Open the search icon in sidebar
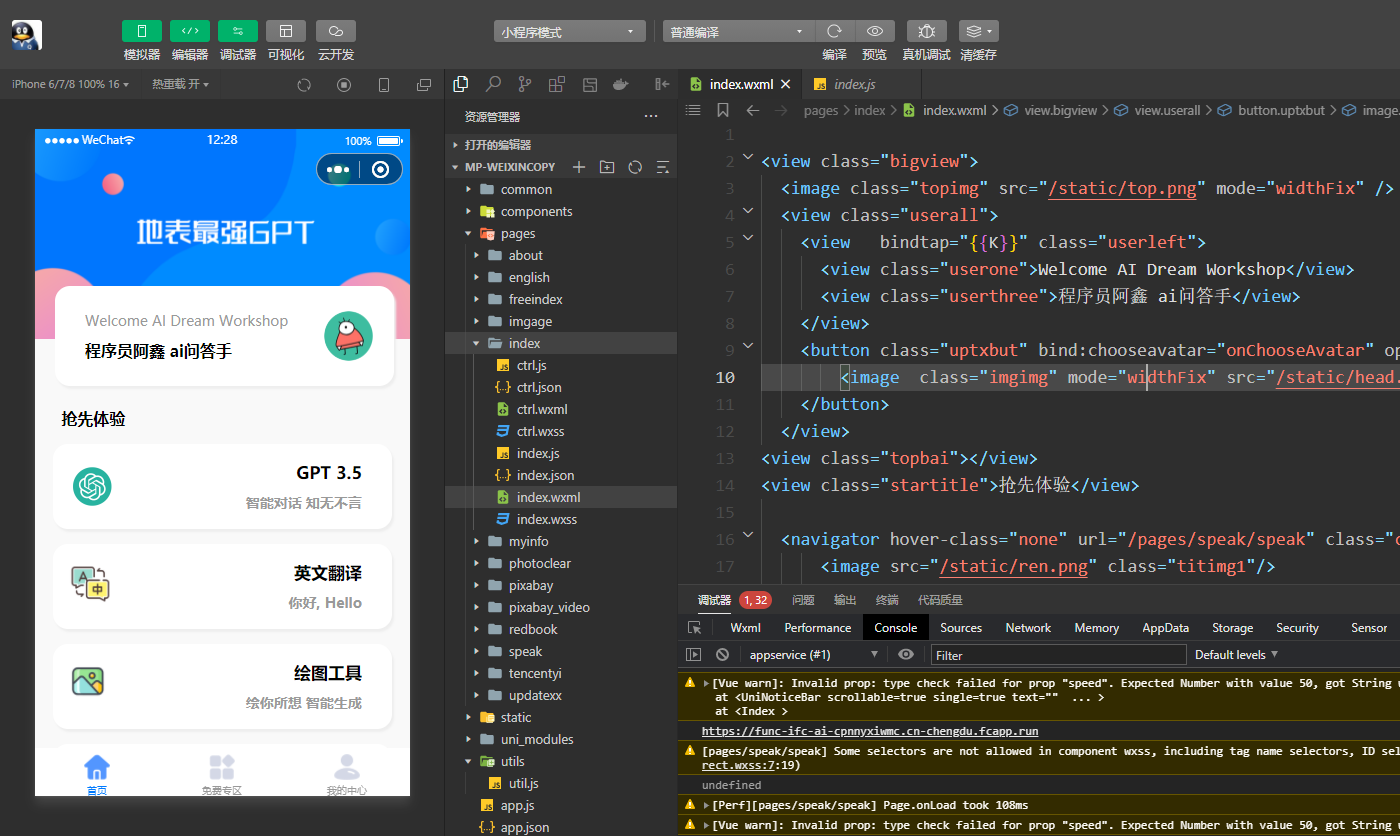 493,84
